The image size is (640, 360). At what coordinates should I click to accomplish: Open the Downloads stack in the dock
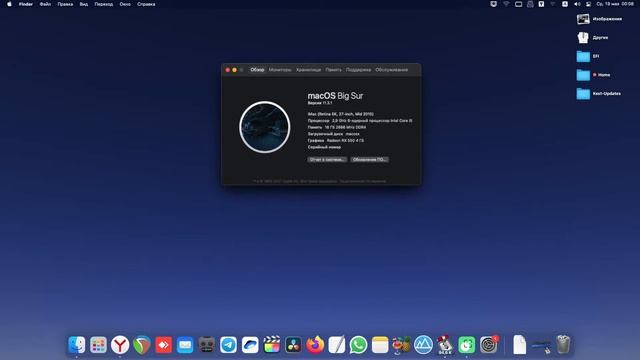(541, 346)
